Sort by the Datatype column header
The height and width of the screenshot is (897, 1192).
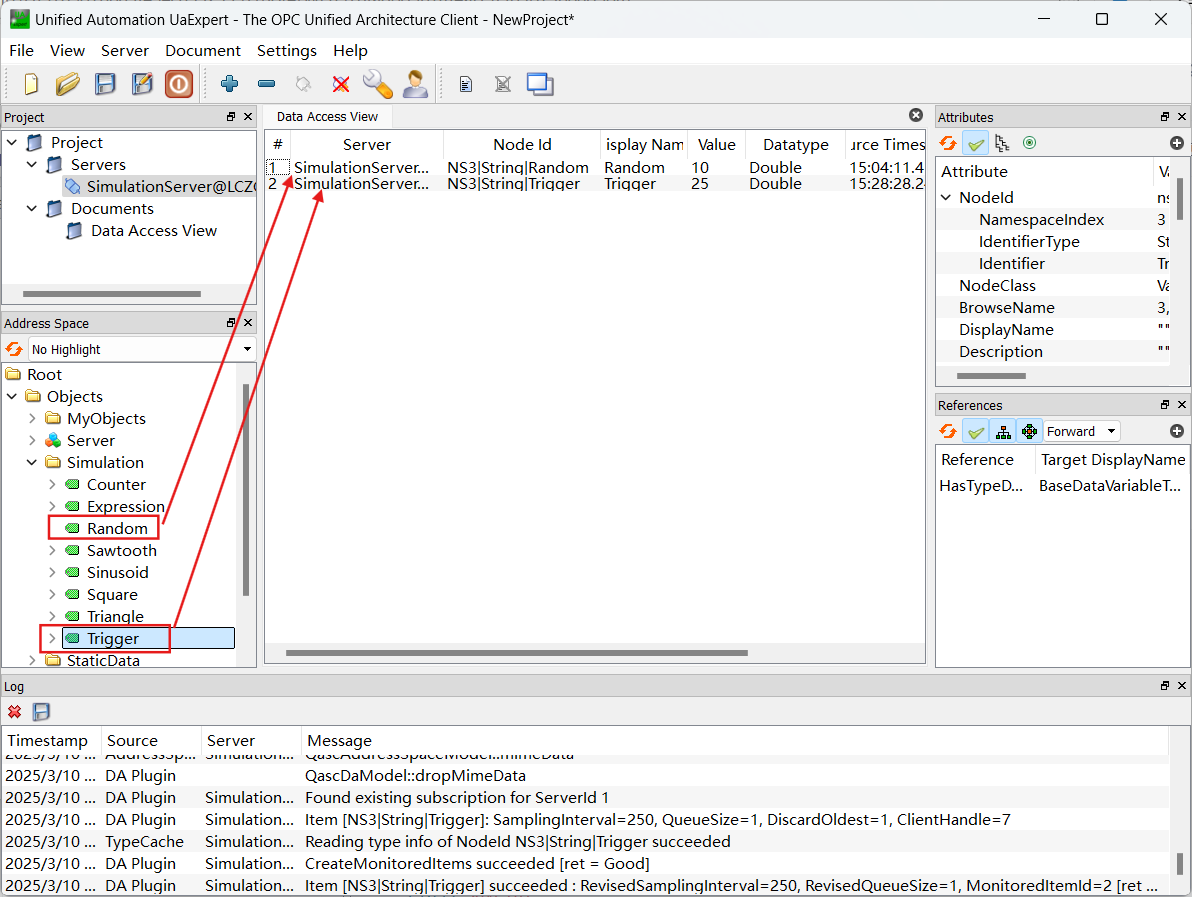coord(795,144)
